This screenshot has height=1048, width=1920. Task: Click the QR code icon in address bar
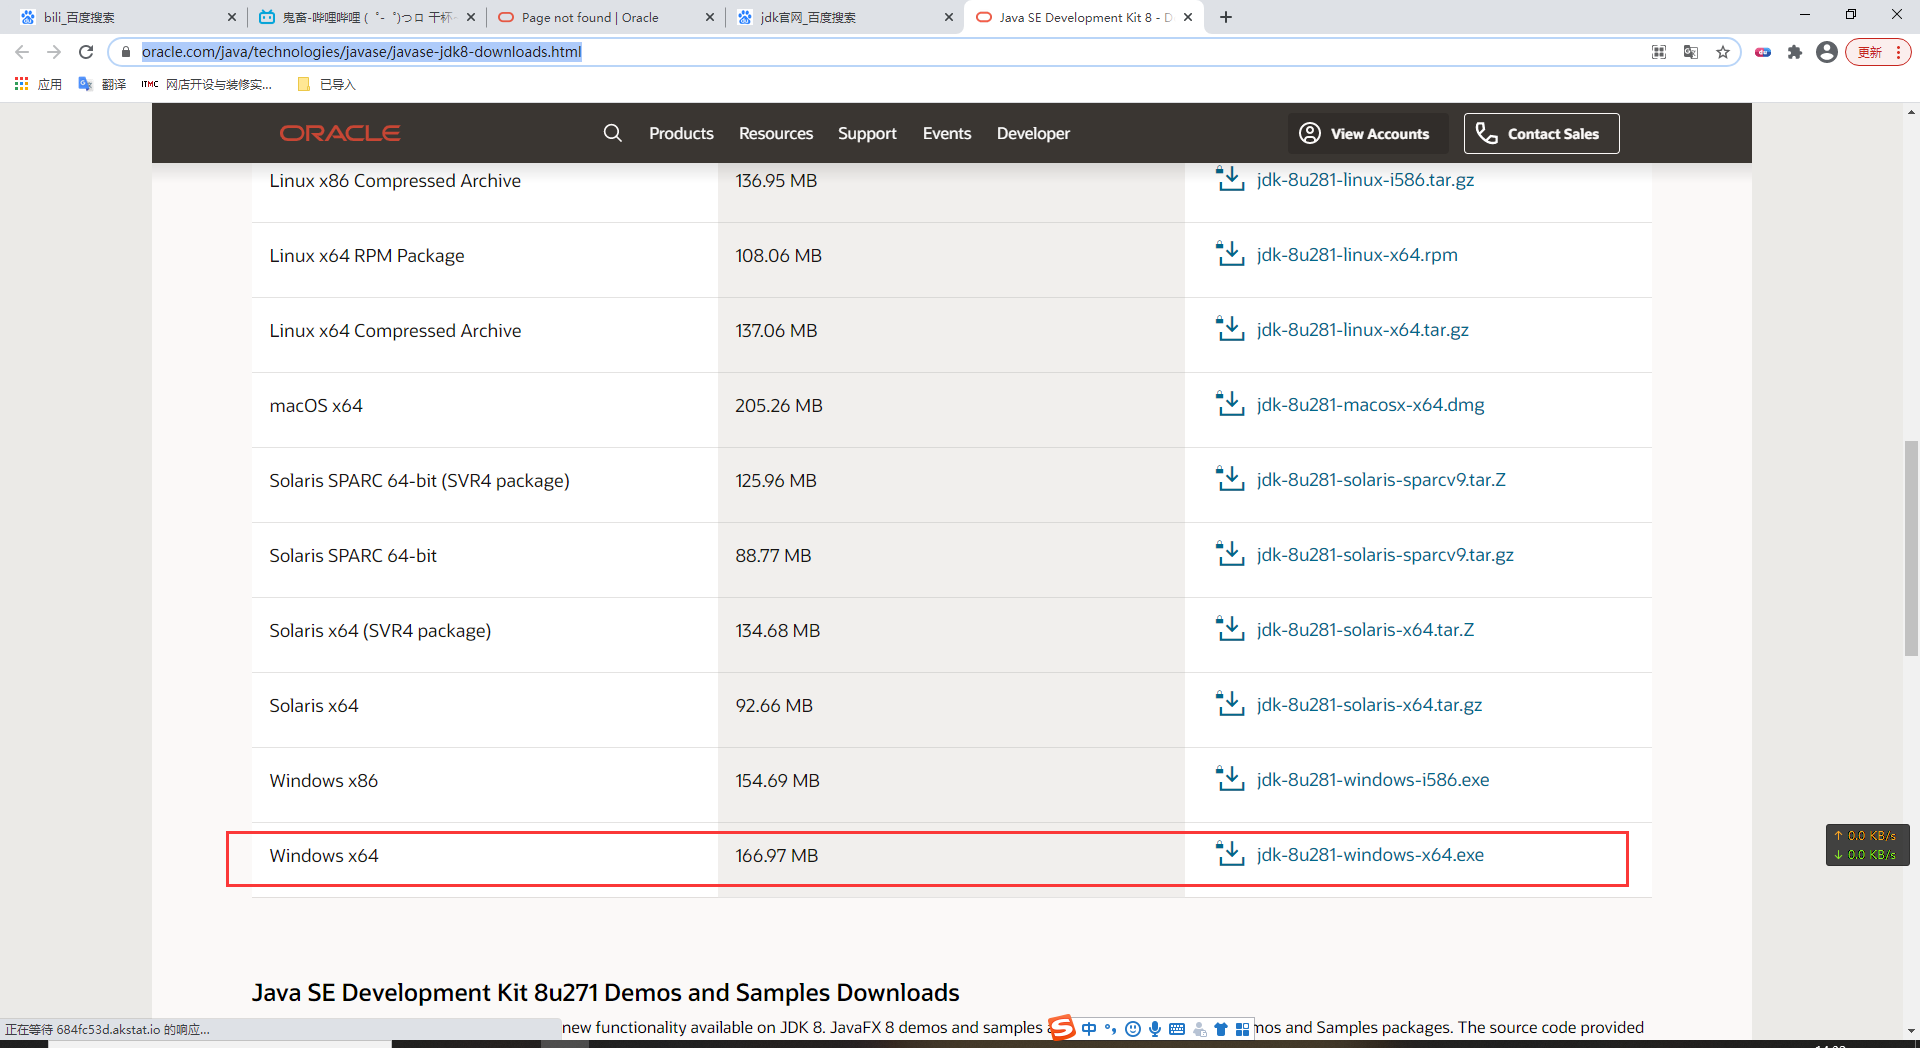point(1659,52)
